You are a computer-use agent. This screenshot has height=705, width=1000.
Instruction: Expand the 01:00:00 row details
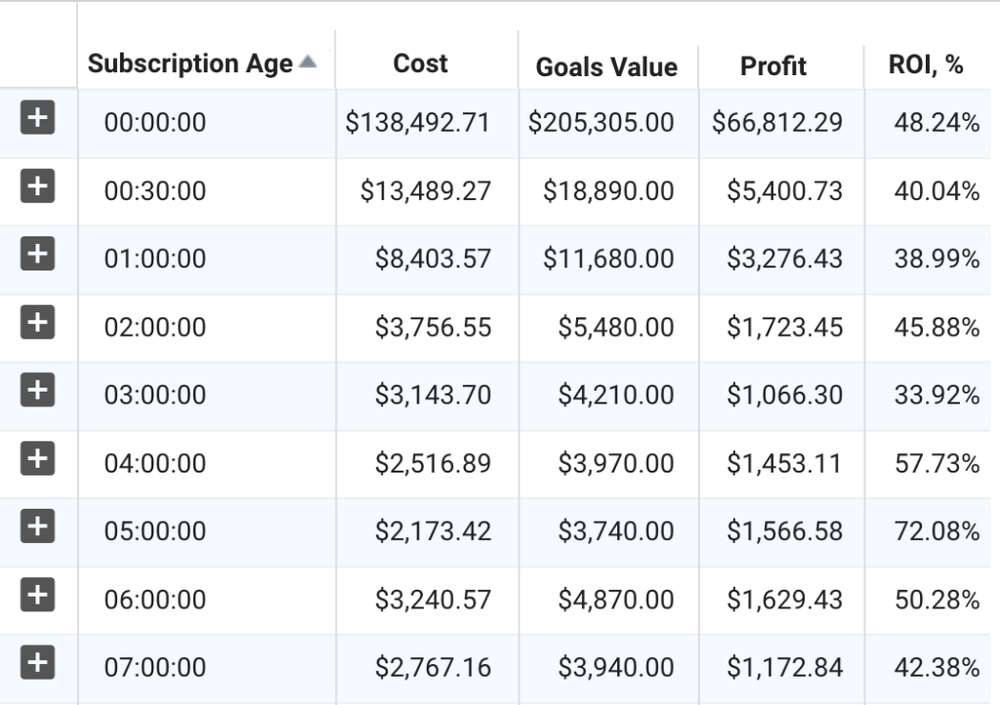point(37,255)
